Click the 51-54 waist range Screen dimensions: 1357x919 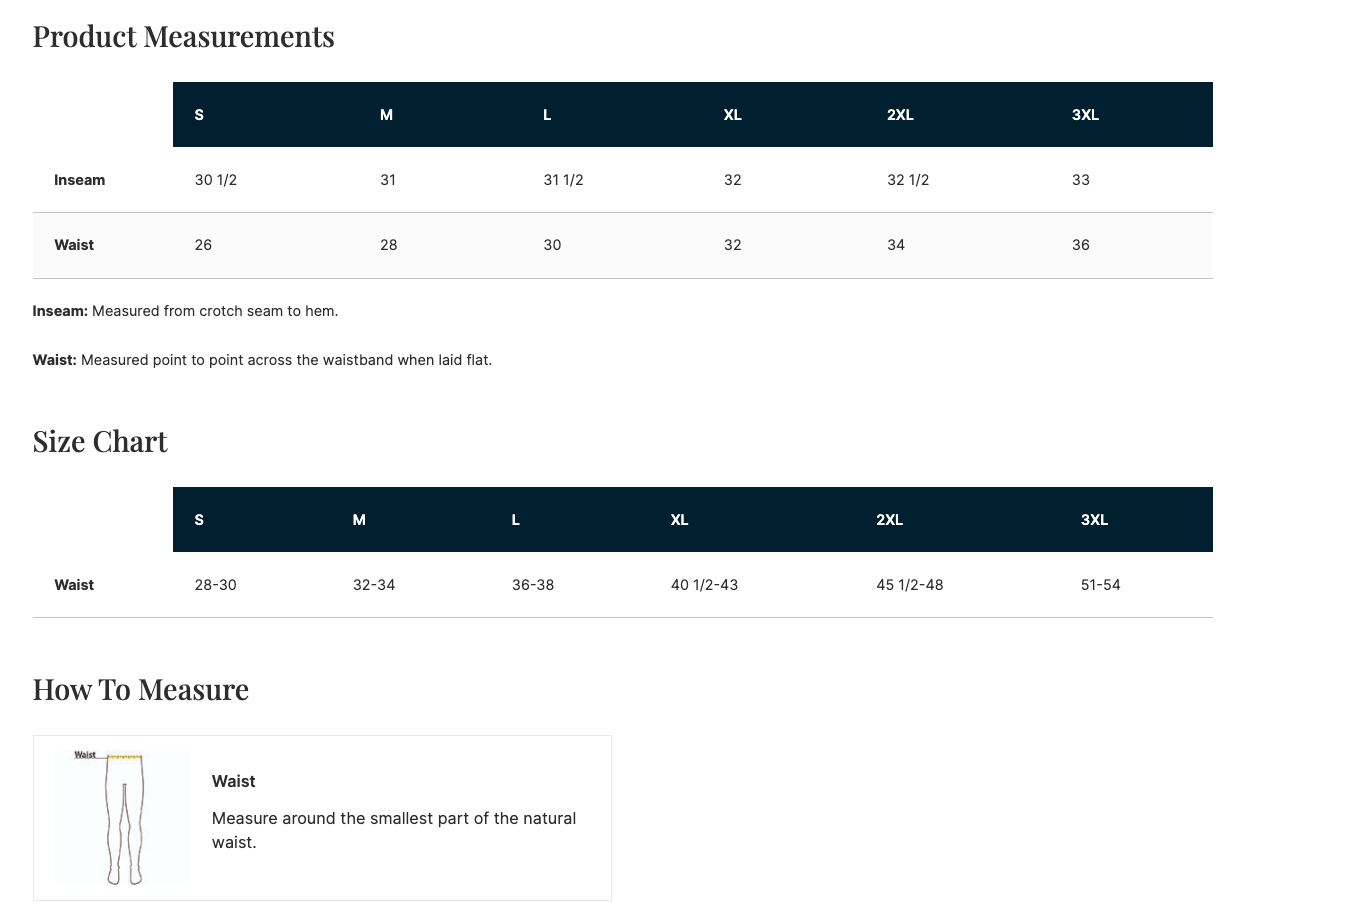pos(1101,585)
